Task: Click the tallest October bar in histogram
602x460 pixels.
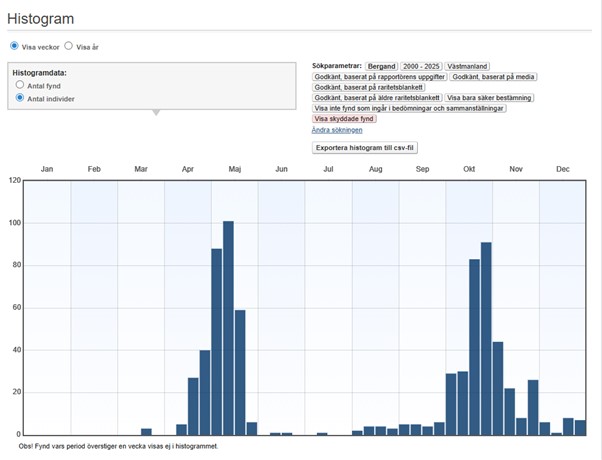Action: (486, 338)
